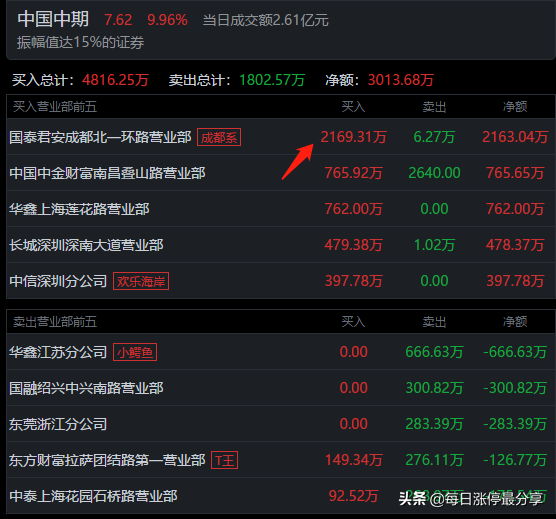The height and width of the screenshot is (519, 556).
Task: Select 长城深圳深南大道营业部 row name
Action: pos(87,245)
